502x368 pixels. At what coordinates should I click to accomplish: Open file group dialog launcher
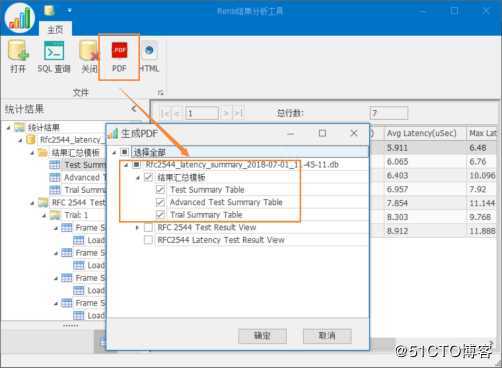160,92
